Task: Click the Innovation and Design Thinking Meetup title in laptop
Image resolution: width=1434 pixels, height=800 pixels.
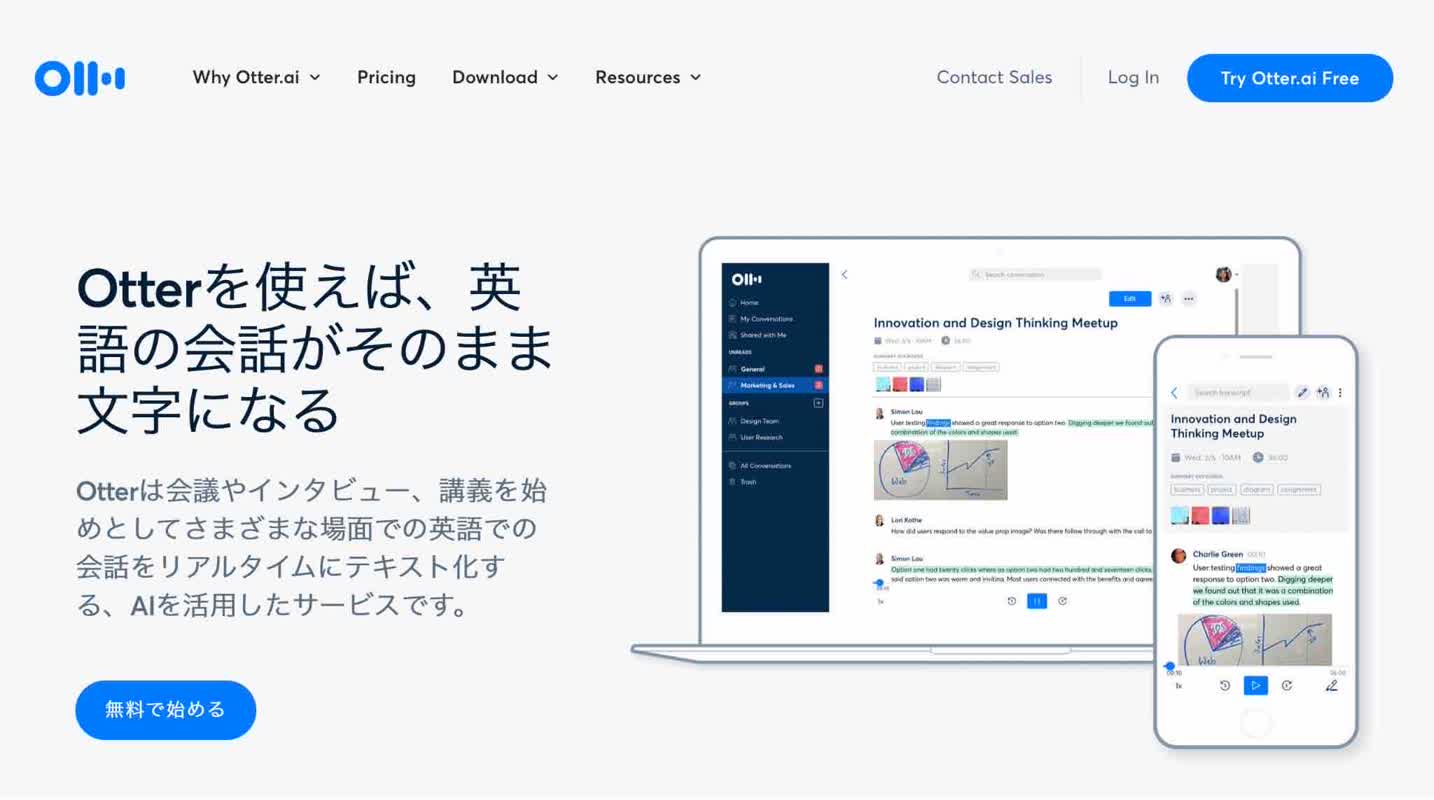Action: (x=996, y=323)
